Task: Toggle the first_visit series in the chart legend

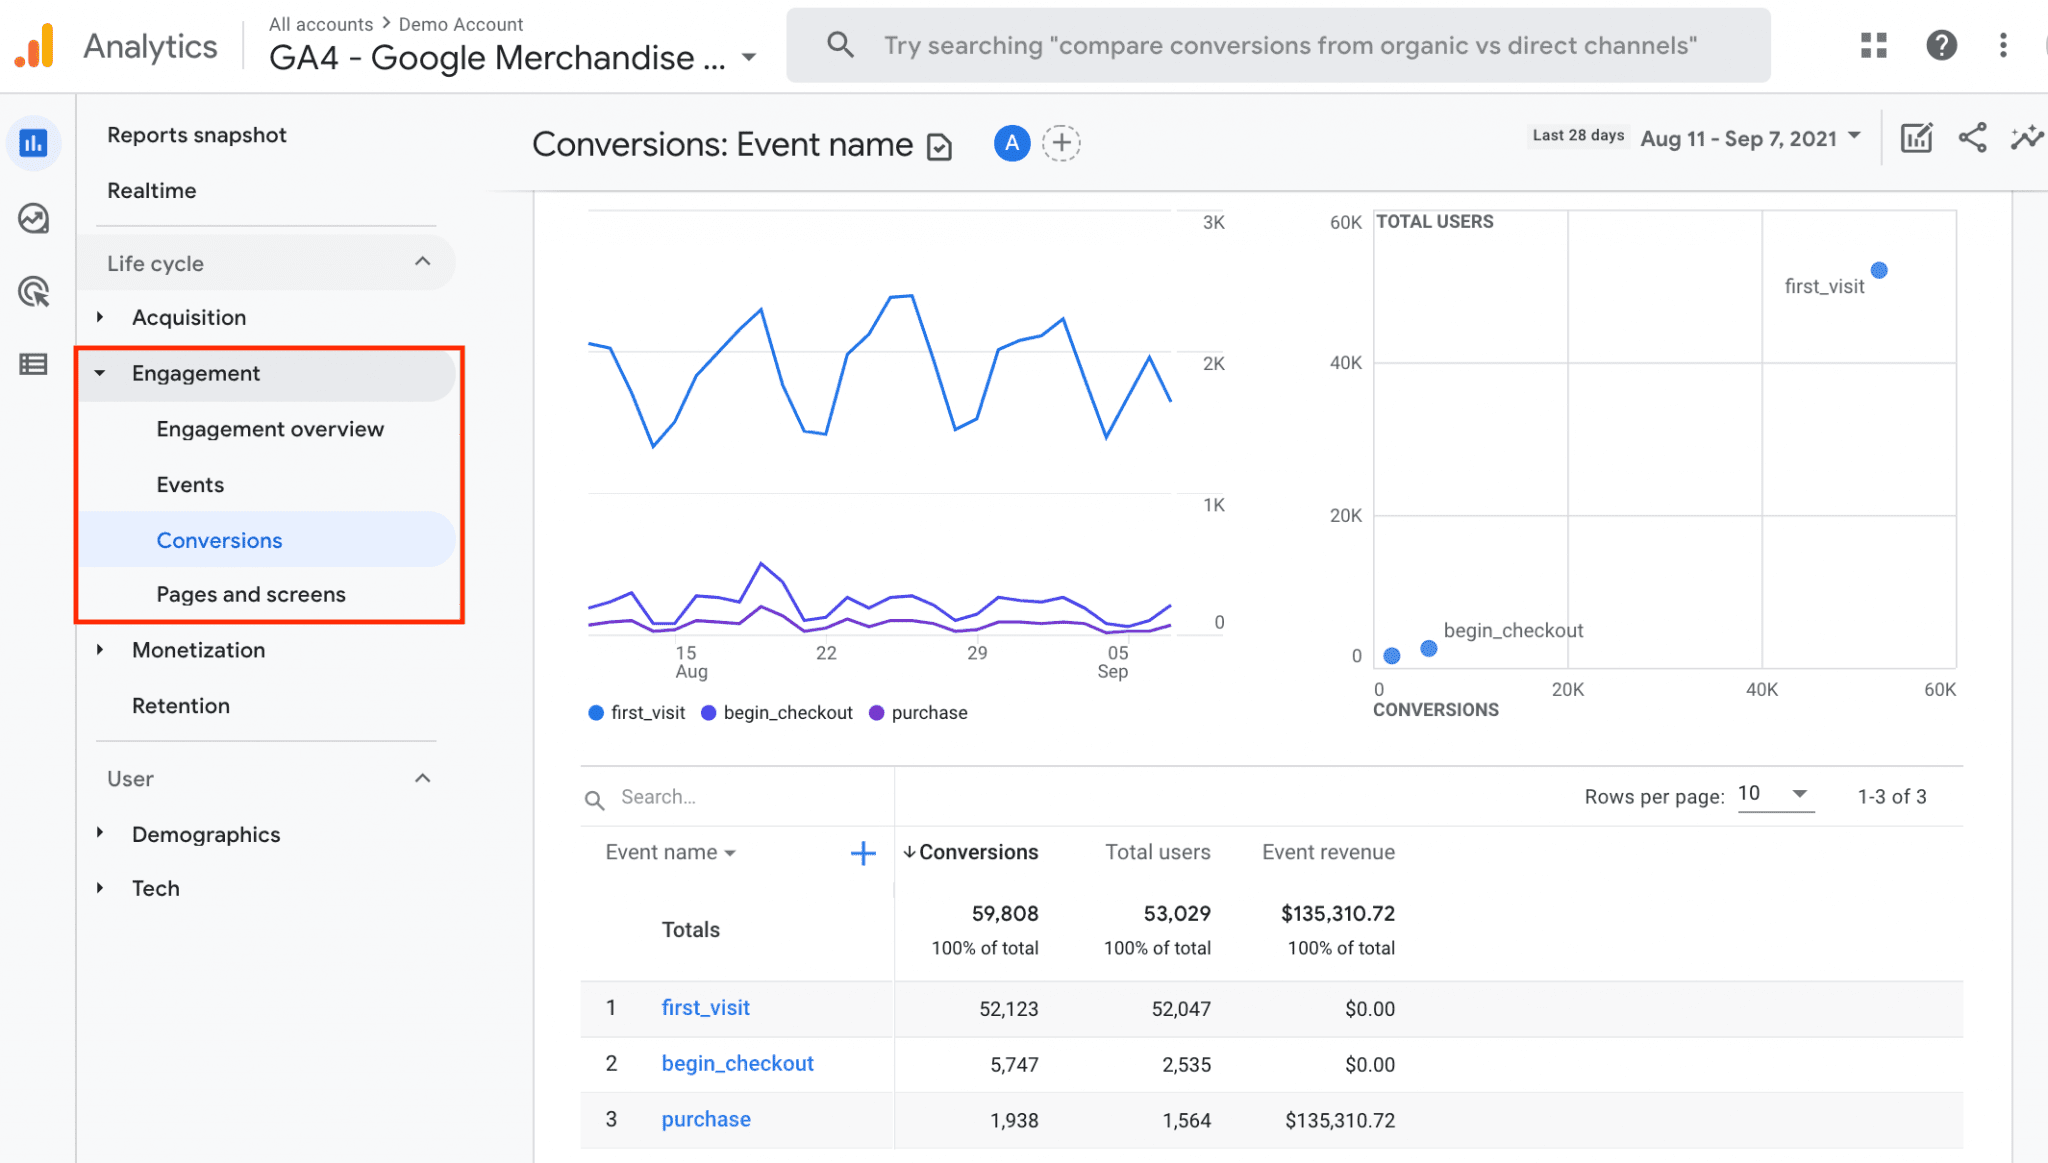Action: (x=636, y=712)
